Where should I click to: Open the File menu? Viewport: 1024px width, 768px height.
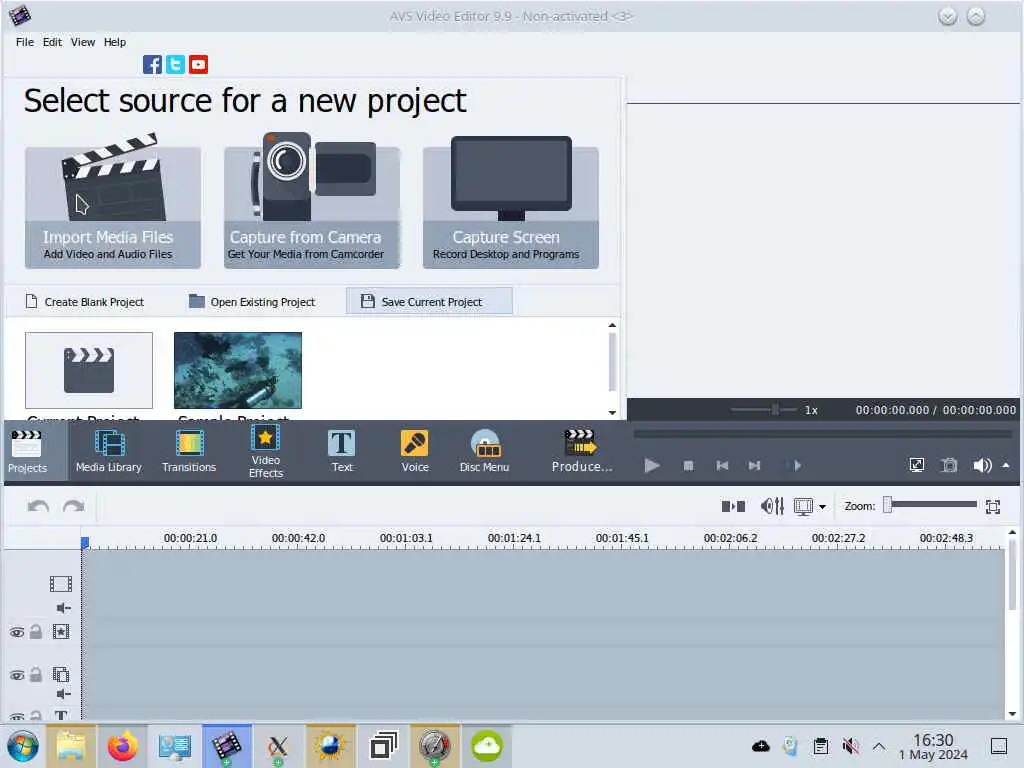click(x=25, y=42)
